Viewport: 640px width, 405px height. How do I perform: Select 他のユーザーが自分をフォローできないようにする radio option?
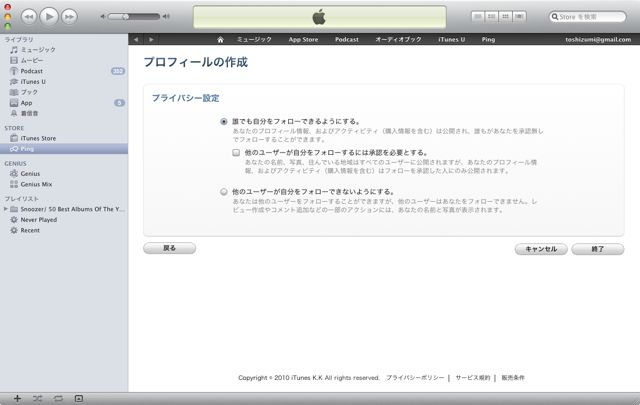[x=224, y=191]
